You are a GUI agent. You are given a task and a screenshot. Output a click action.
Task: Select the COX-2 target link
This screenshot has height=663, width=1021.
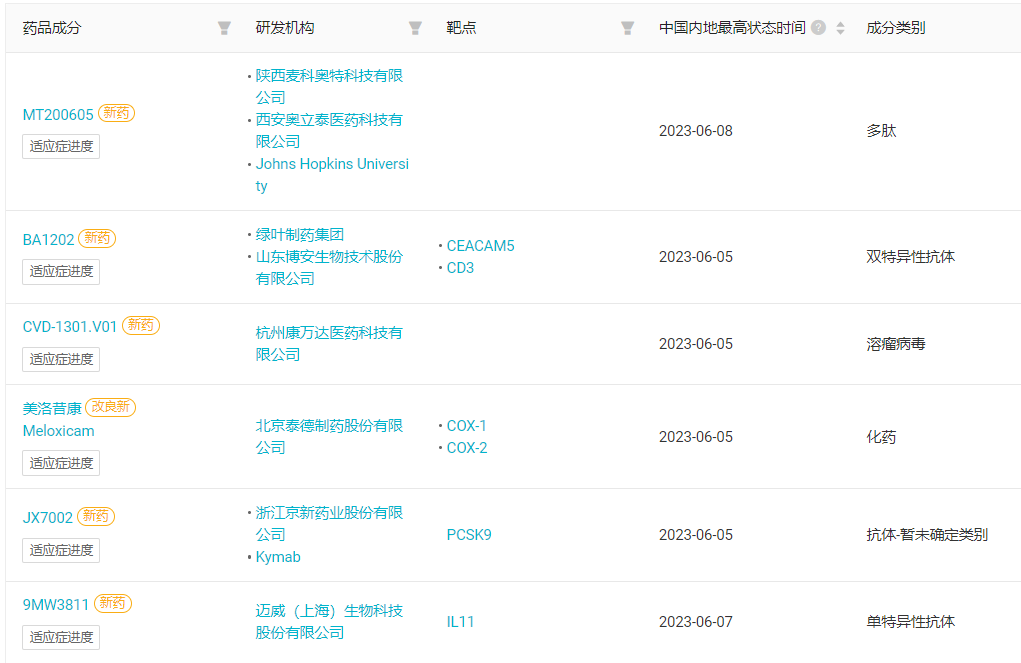pyautogui.click(x=467, y=448)
